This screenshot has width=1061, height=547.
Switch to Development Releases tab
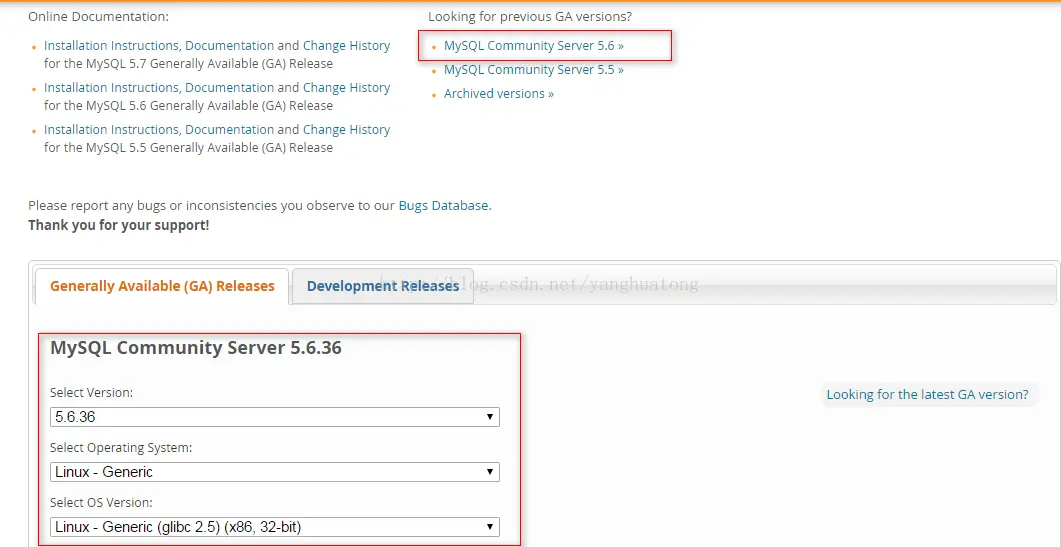[383, 286]
